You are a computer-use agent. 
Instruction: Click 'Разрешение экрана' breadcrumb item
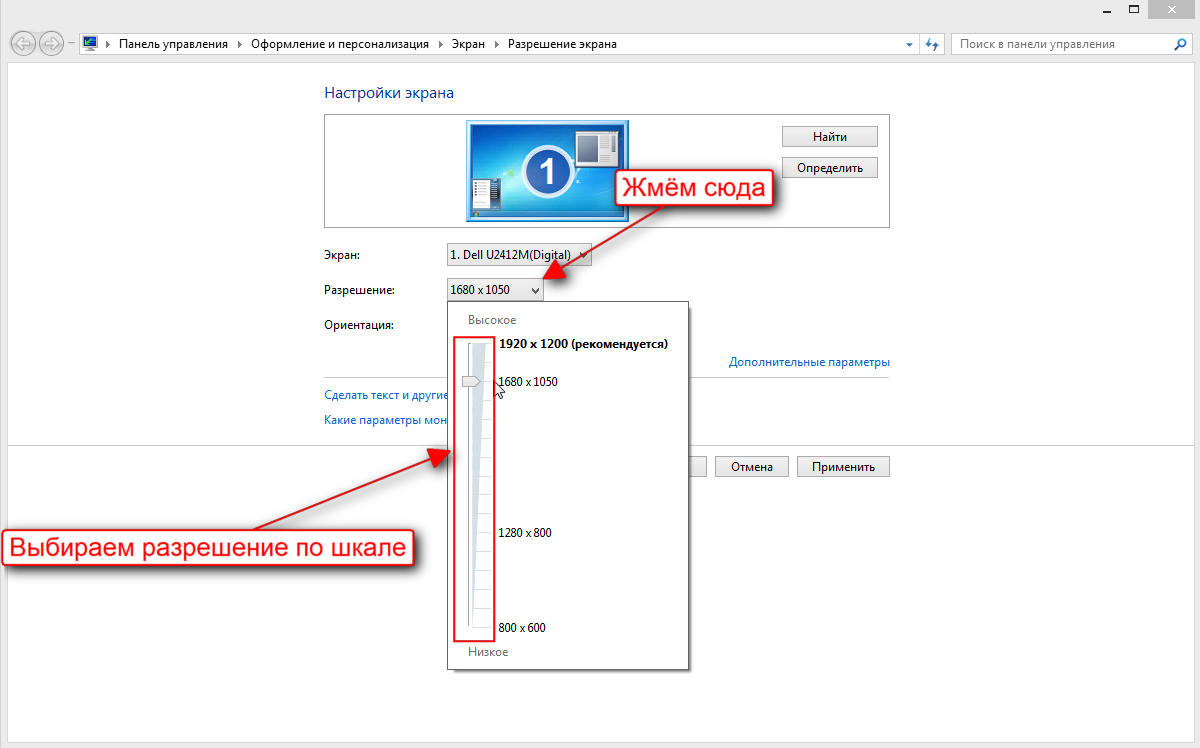[x=562, y=44]
